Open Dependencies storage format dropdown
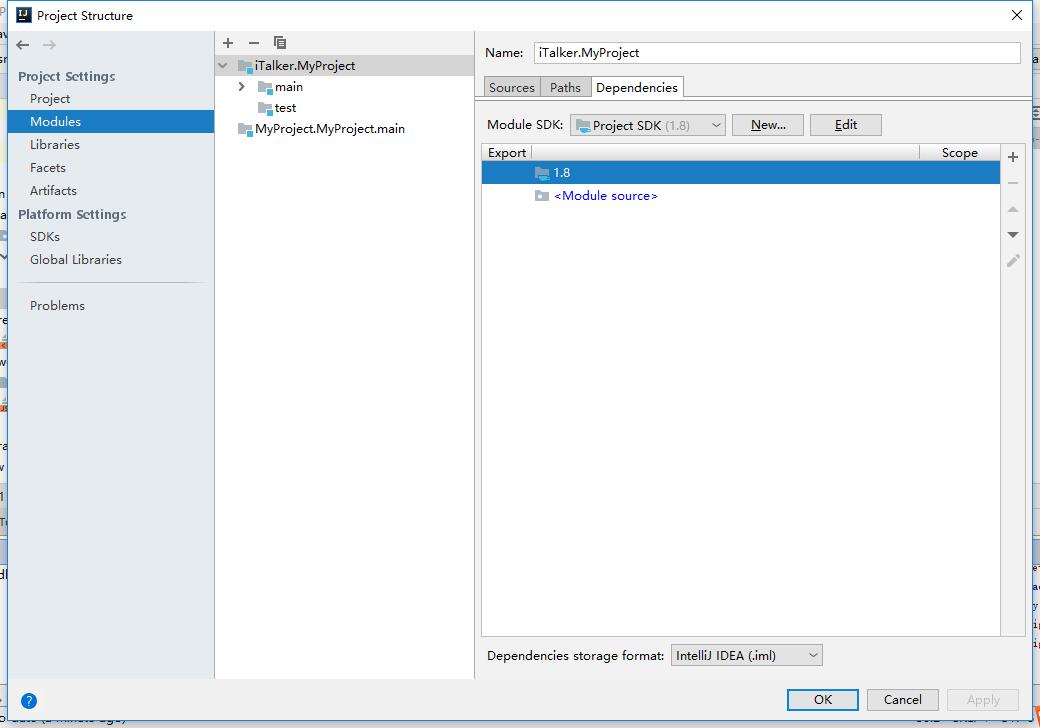The height and width of the screenshot is (728, 1040). coord(746,656)
